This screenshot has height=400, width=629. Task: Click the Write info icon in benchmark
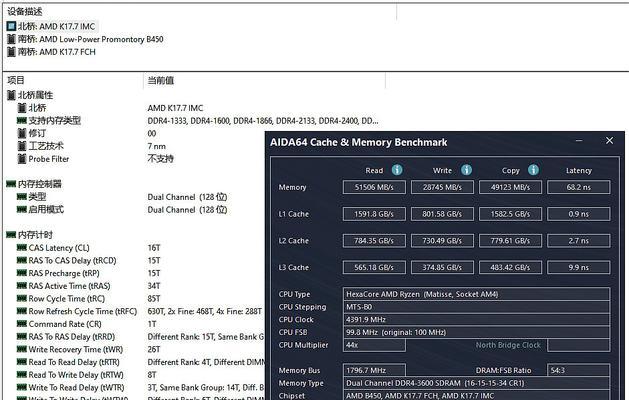[466, 170]
